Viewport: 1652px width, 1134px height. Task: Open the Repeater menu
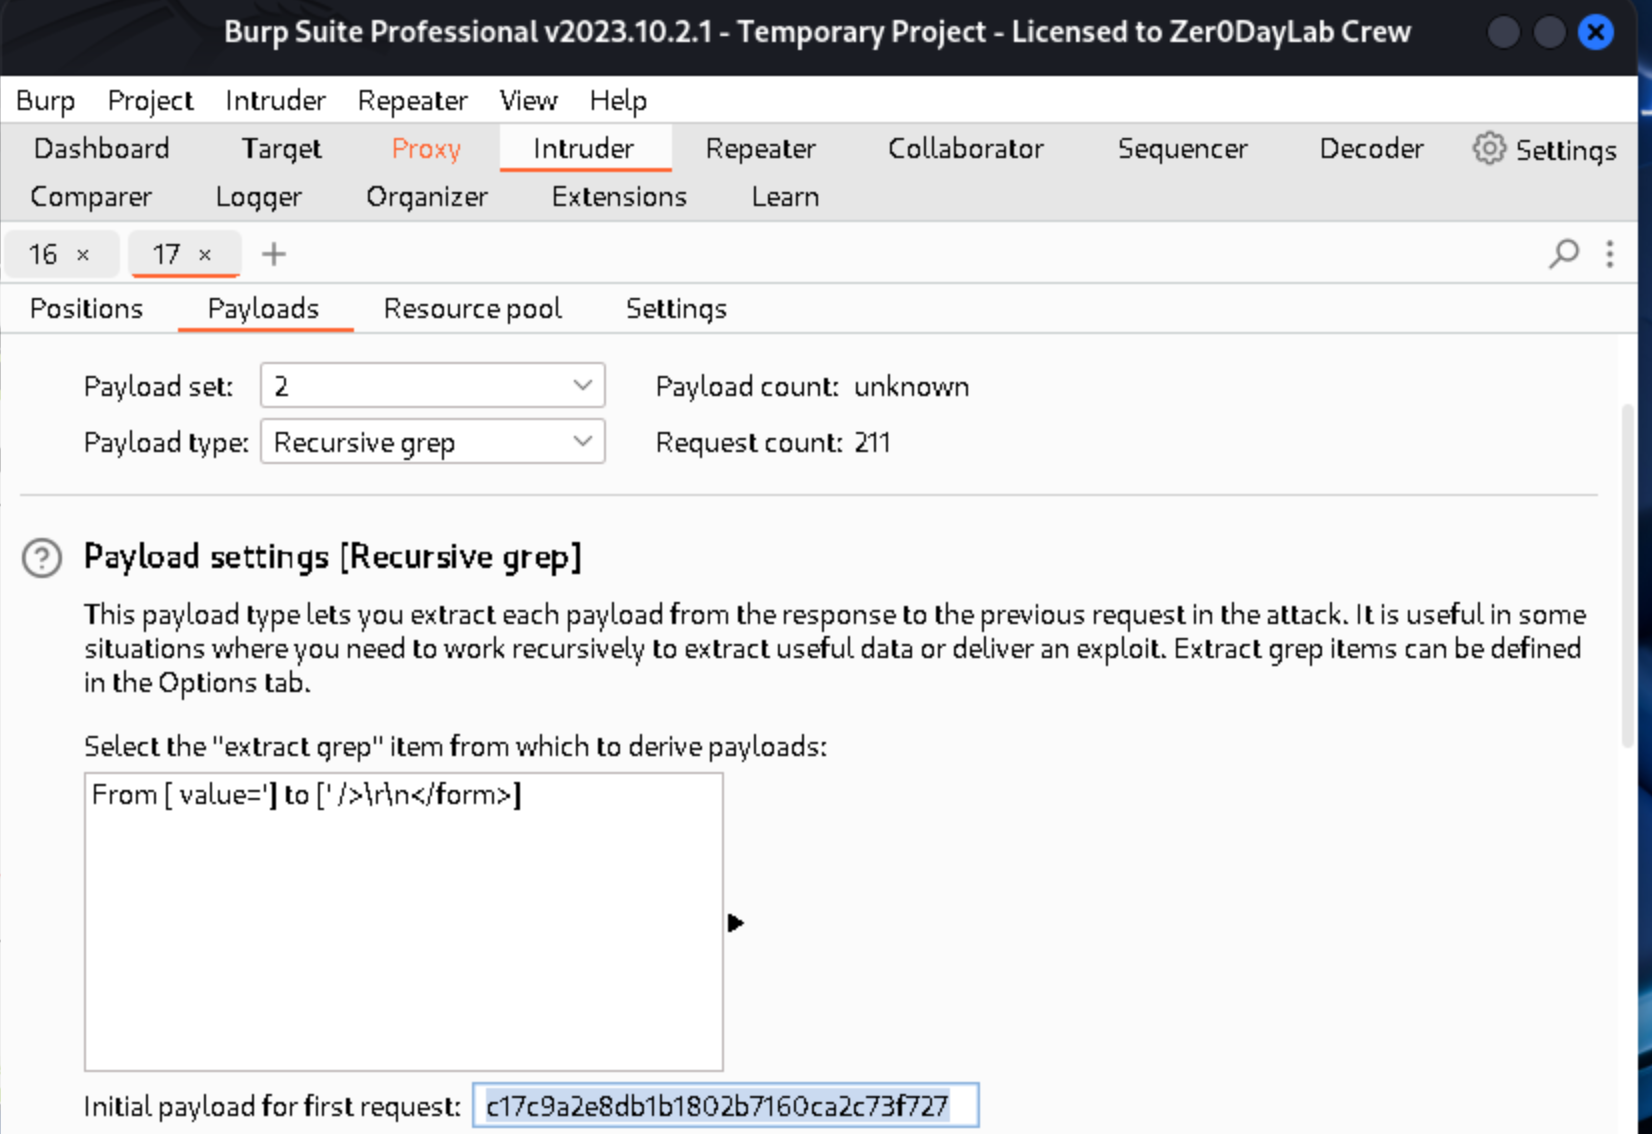[412, 101]
